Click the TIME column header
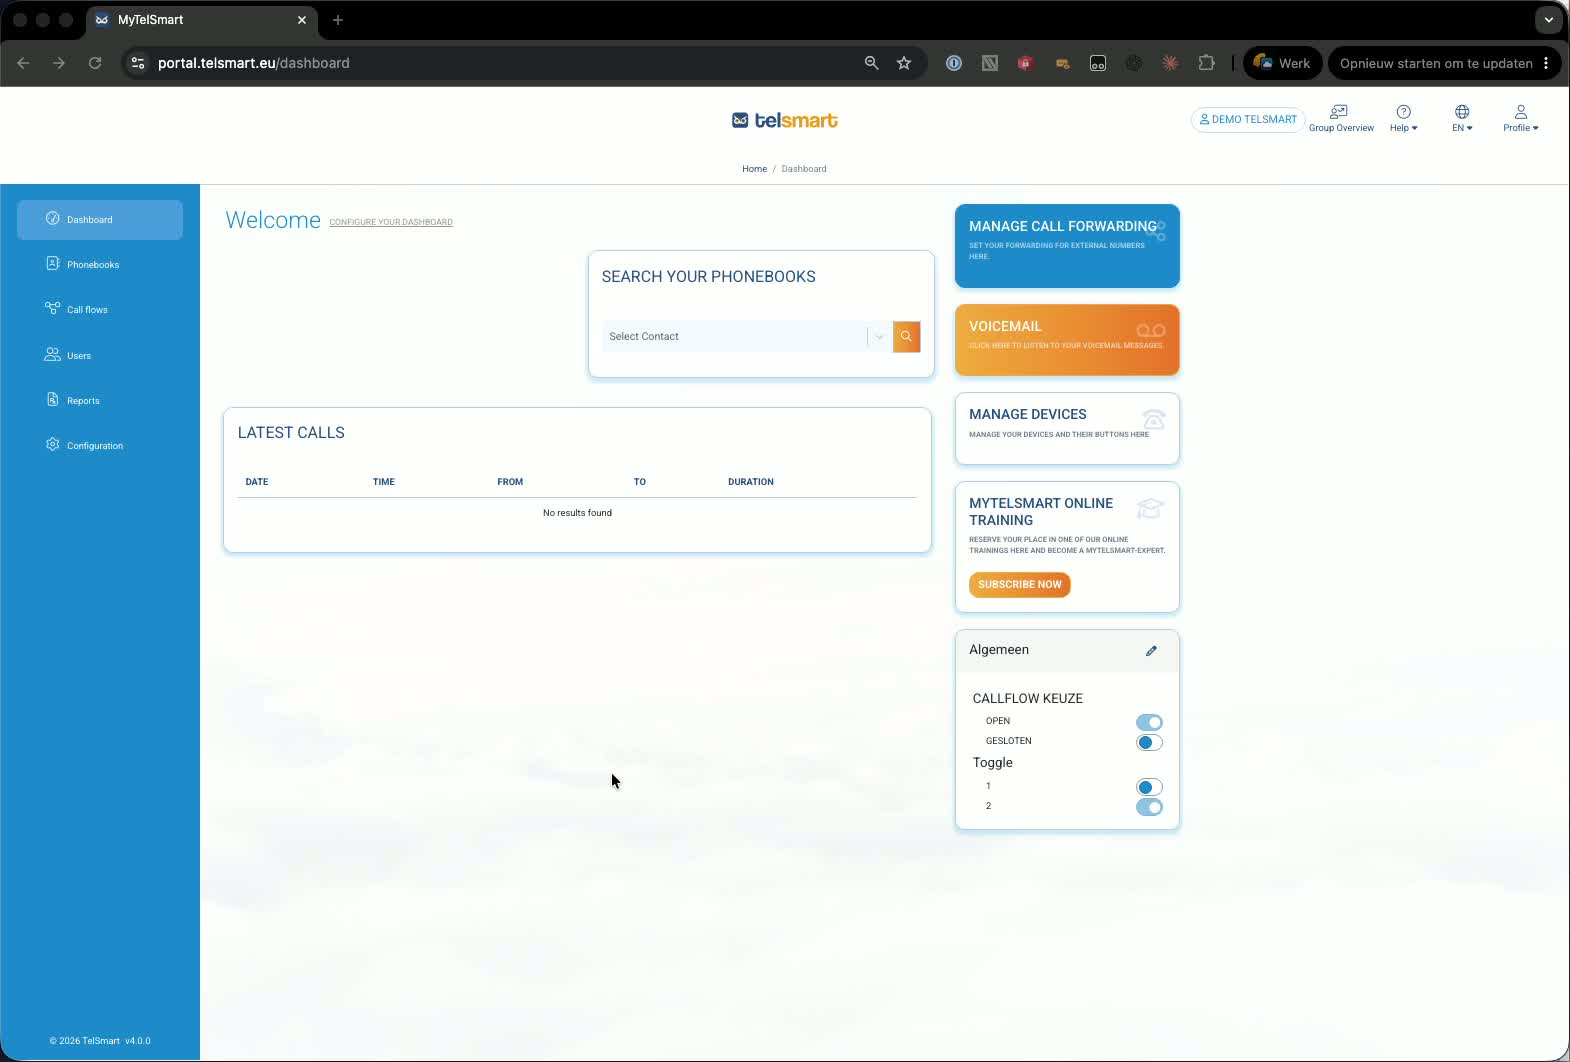The width and height of the screenshot is (1570, 1062). coord(384,482)
